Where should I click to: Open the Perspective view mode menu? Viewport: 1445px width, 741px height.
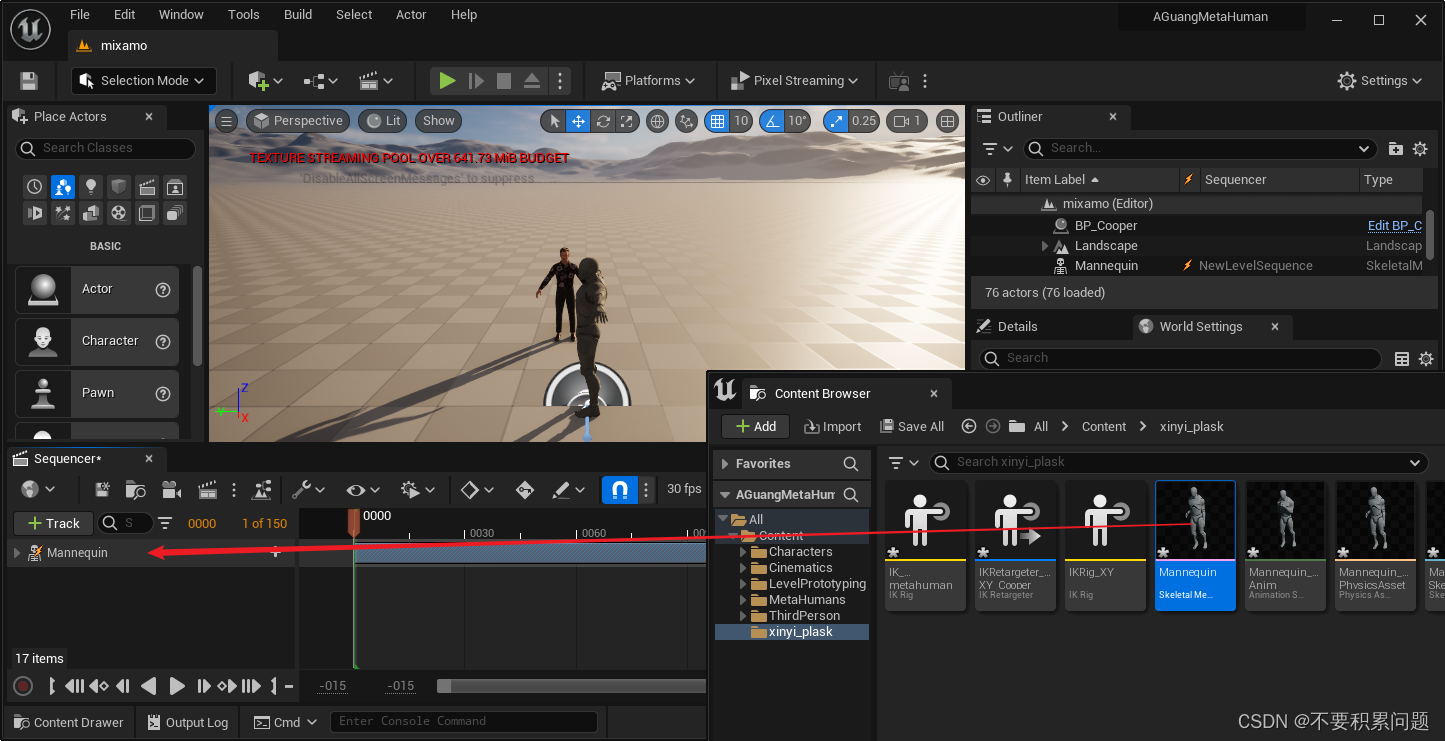(x=298, y=121)
